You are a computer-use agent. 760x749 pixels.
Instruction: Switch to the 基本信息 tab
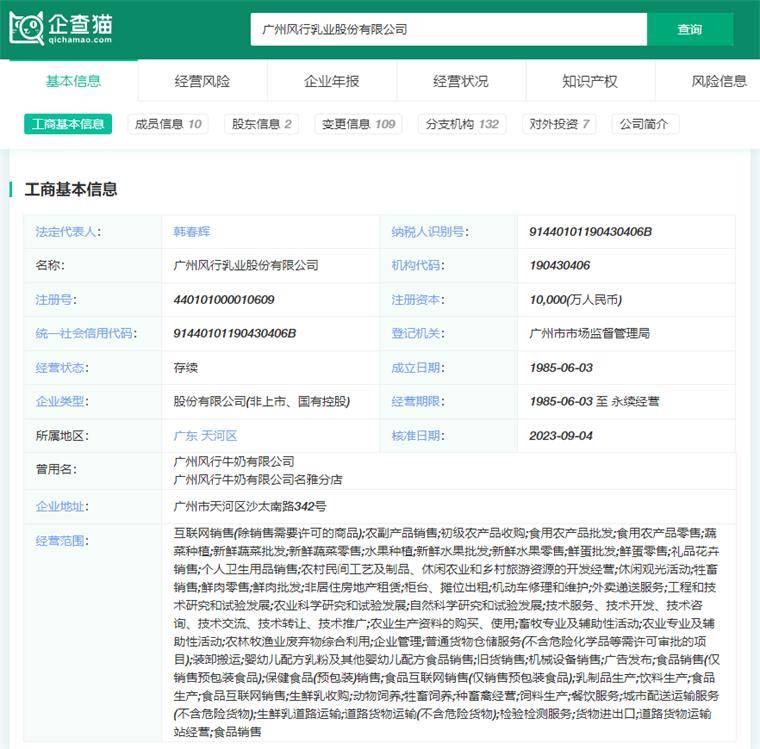pos(73,81)
